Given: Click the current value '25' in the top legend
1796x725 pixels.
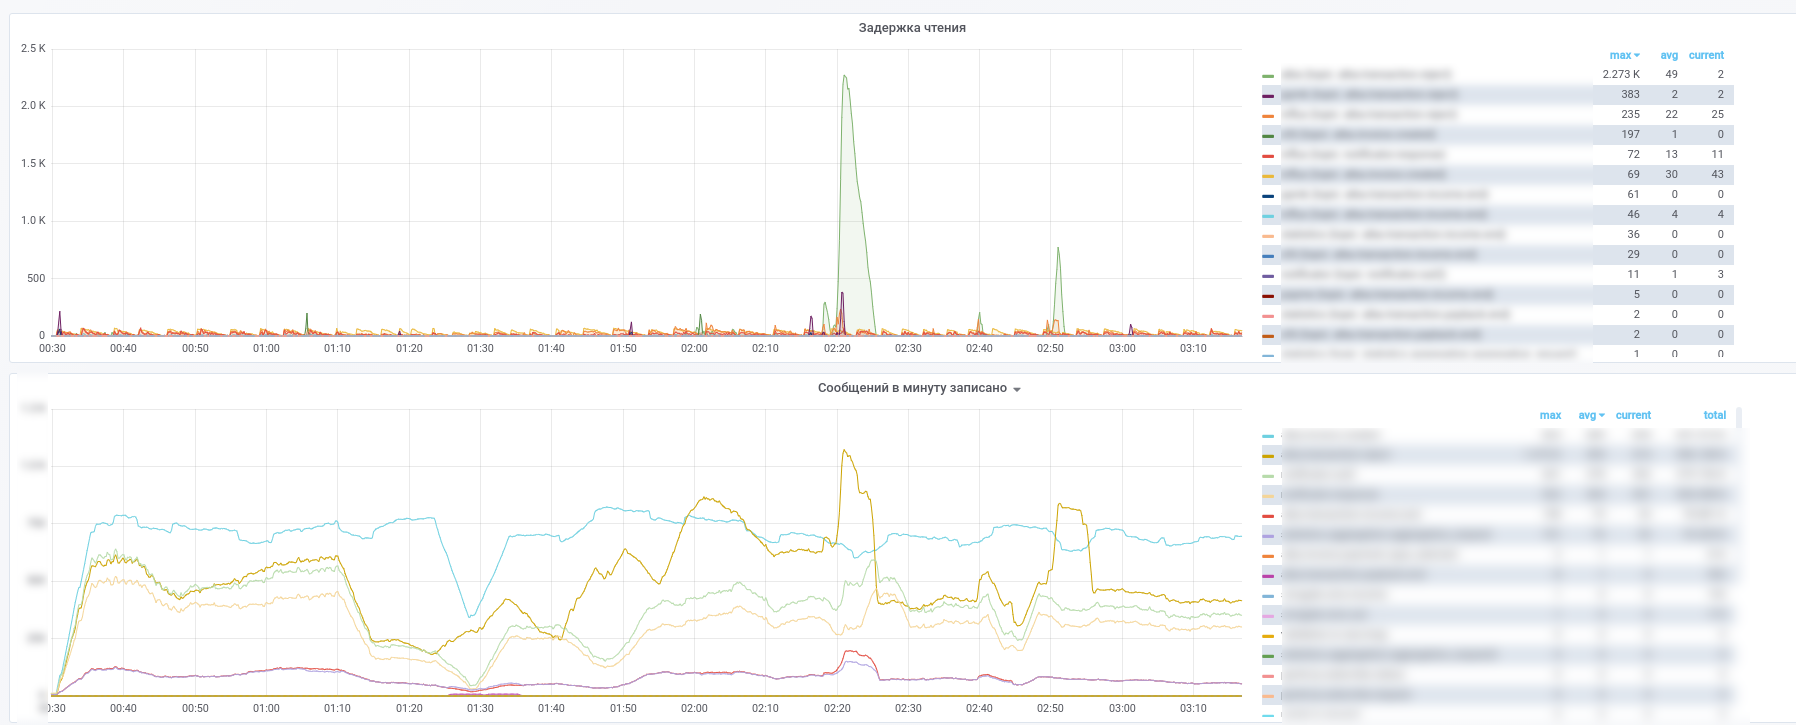Looking at the screenshot, I should point(1717,114).
